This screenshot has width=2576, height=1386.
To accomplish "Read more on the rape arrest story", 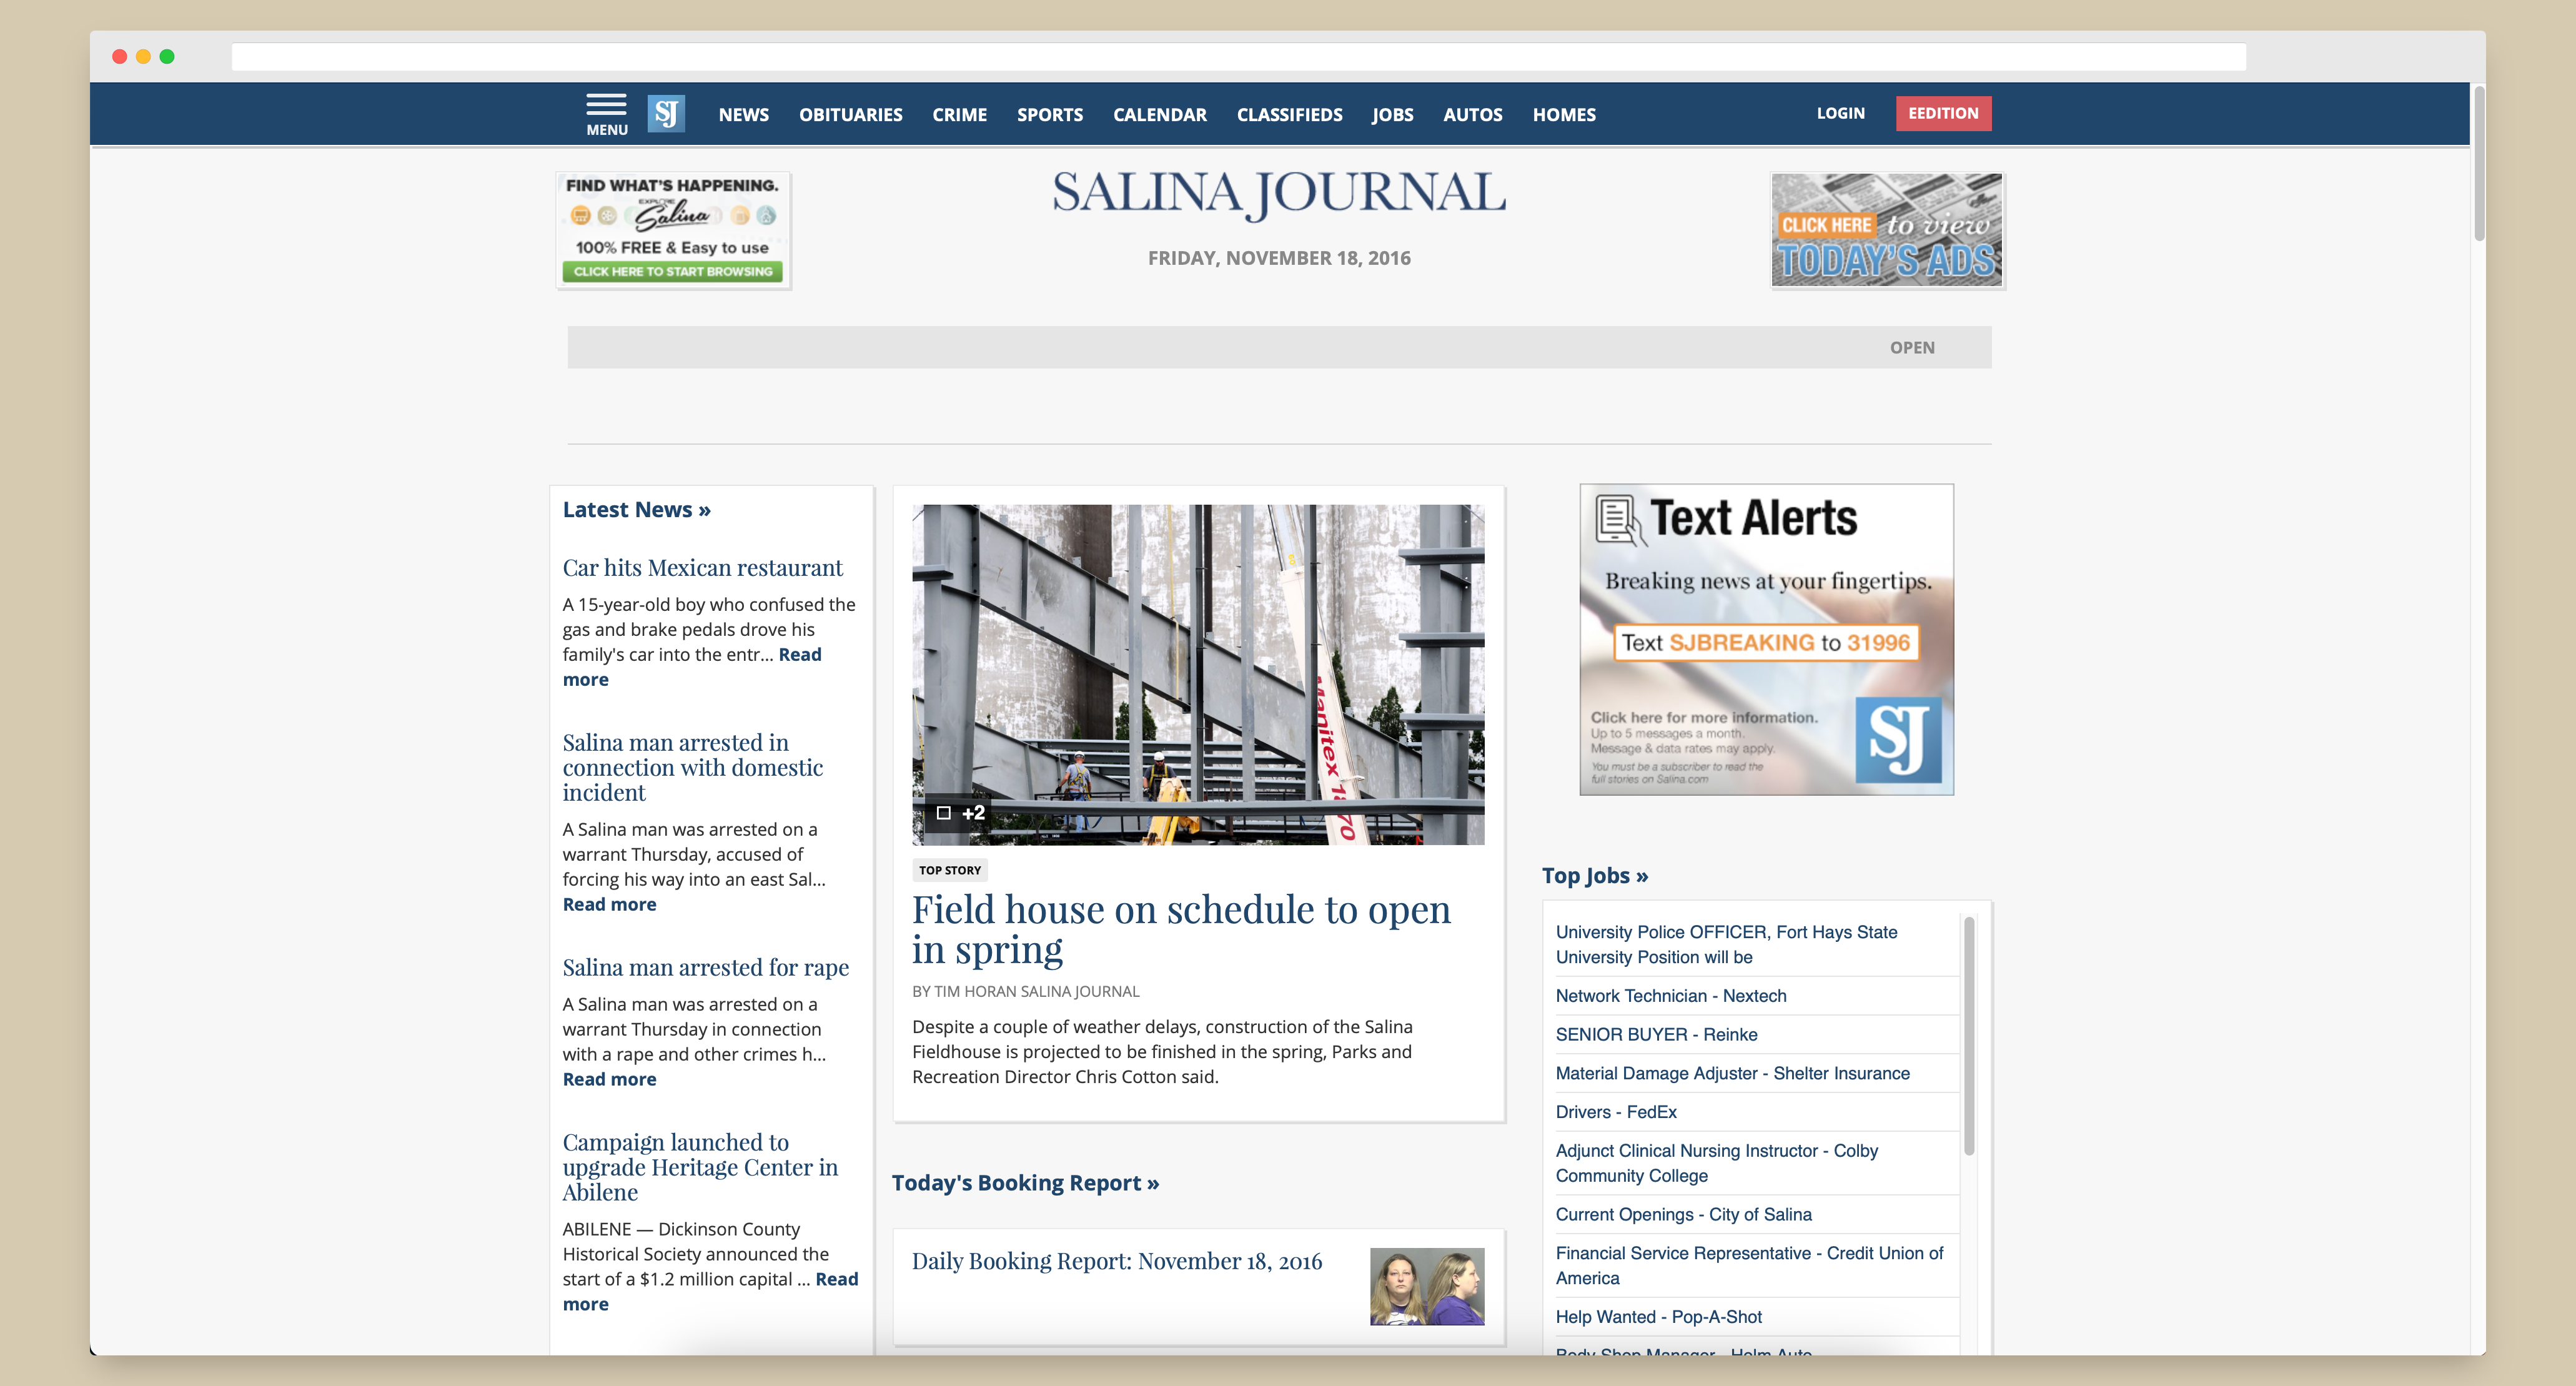I will [x=609, y=1079].
